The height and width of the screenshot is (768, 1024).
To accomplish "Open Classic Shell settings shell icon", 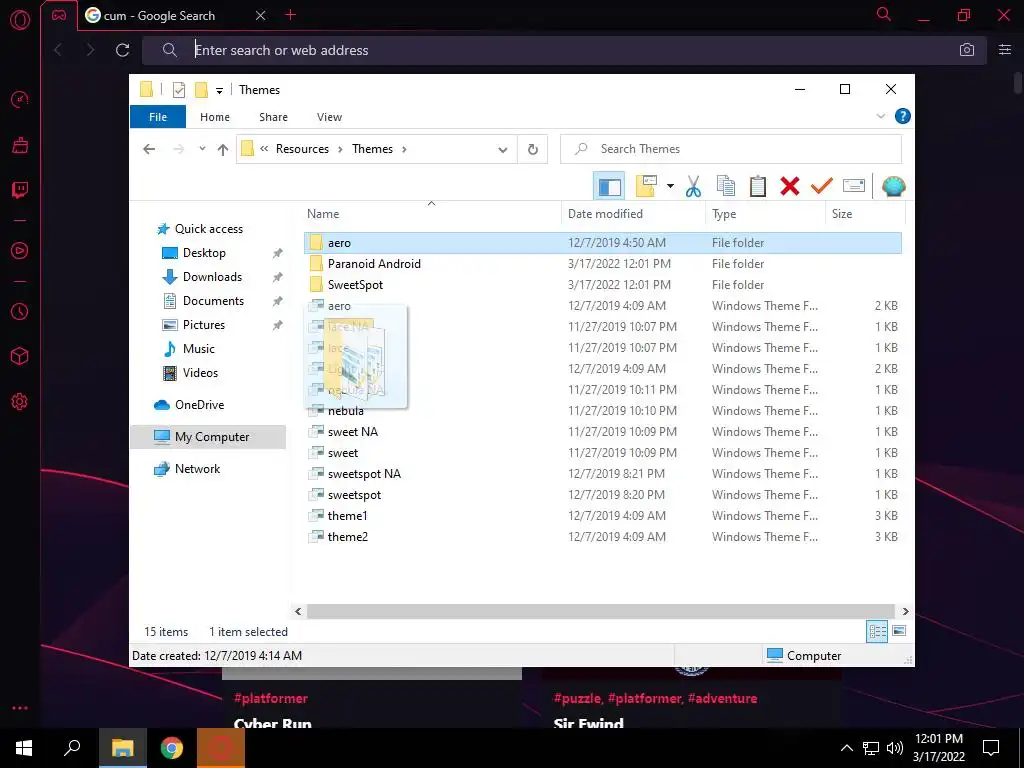I will 893,187.
